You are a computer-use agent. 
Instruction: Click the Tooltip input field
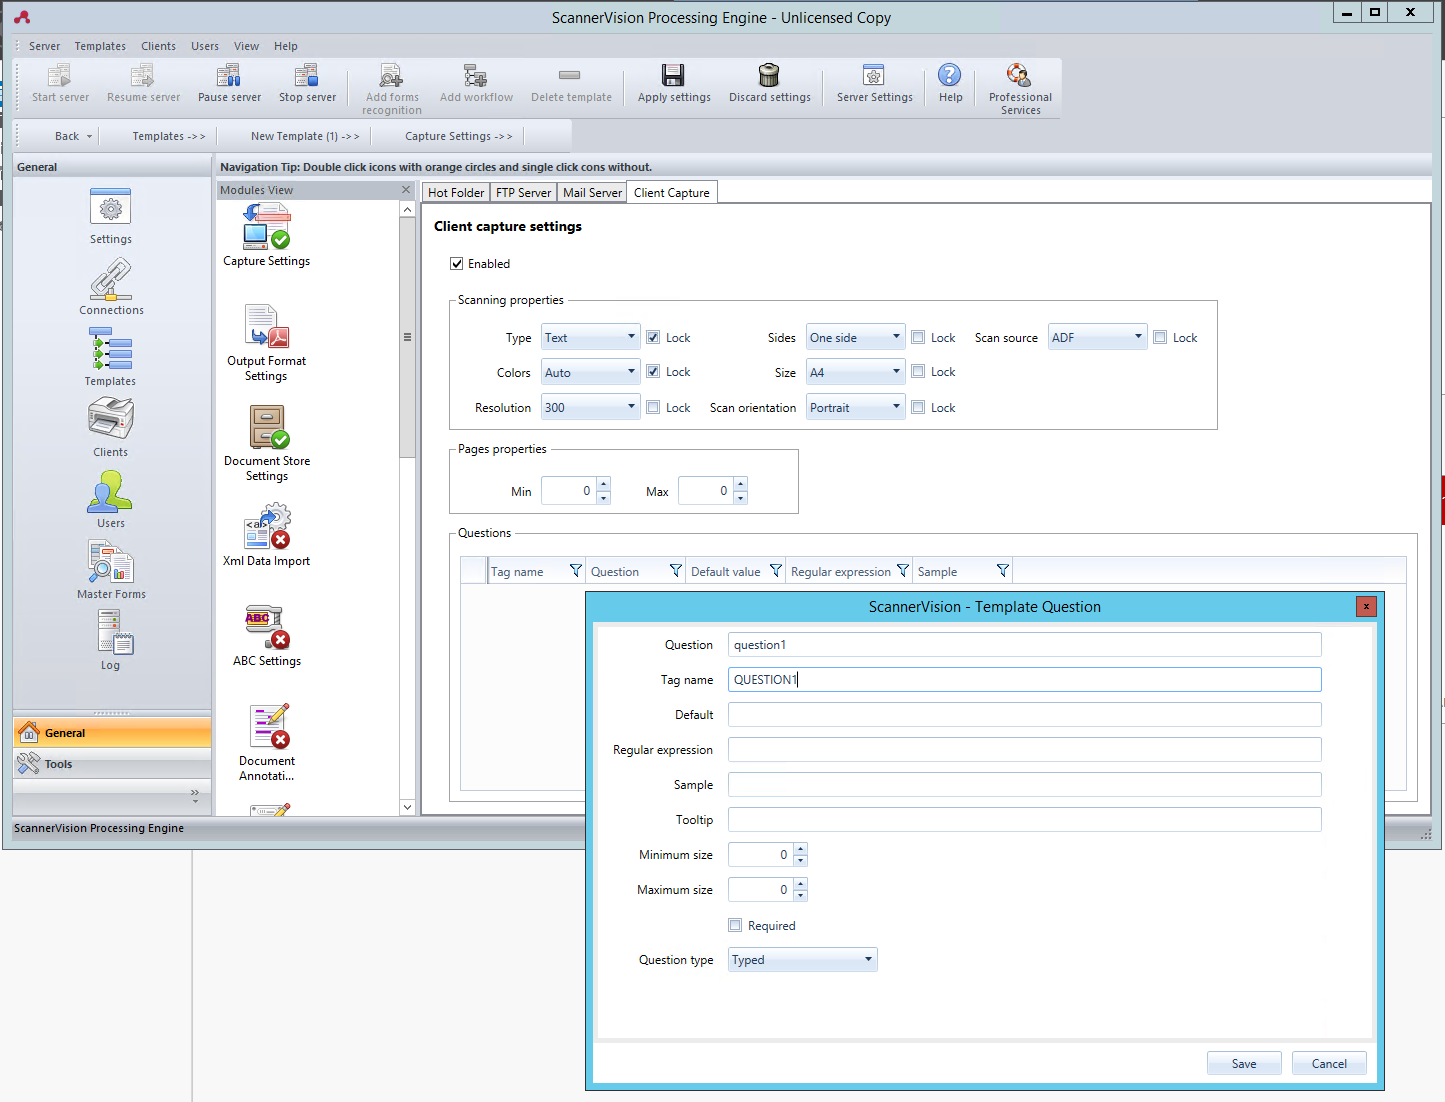point(1023,819)
